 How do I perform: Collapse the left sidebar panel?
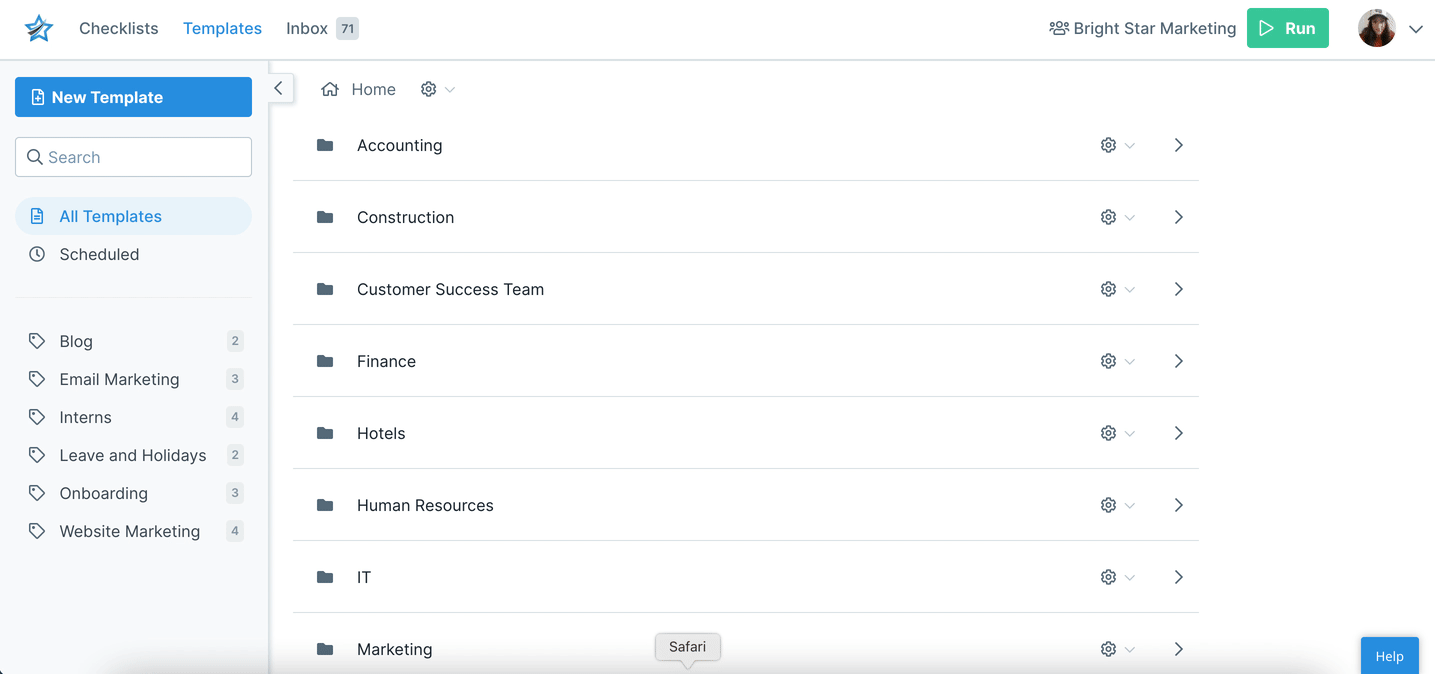[279, 88]
